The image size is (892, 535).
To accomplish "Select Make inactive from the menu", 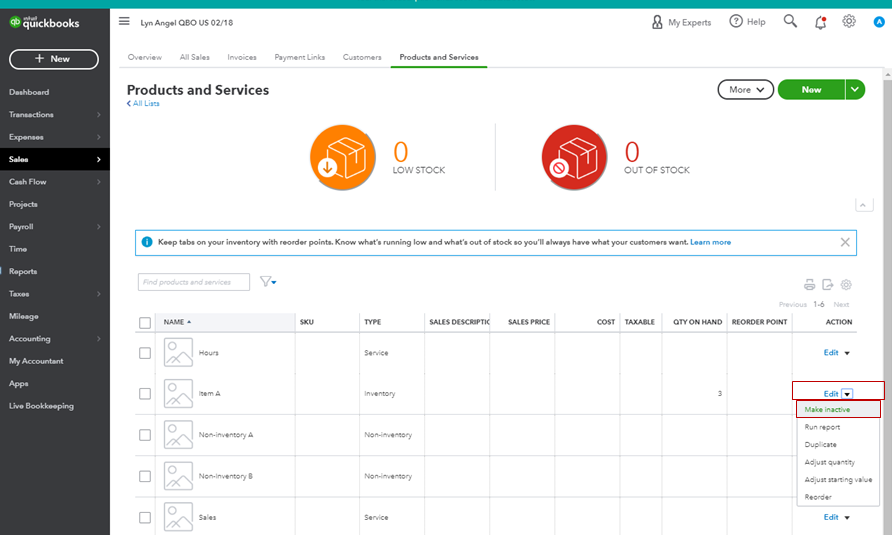I will (827, 410).
